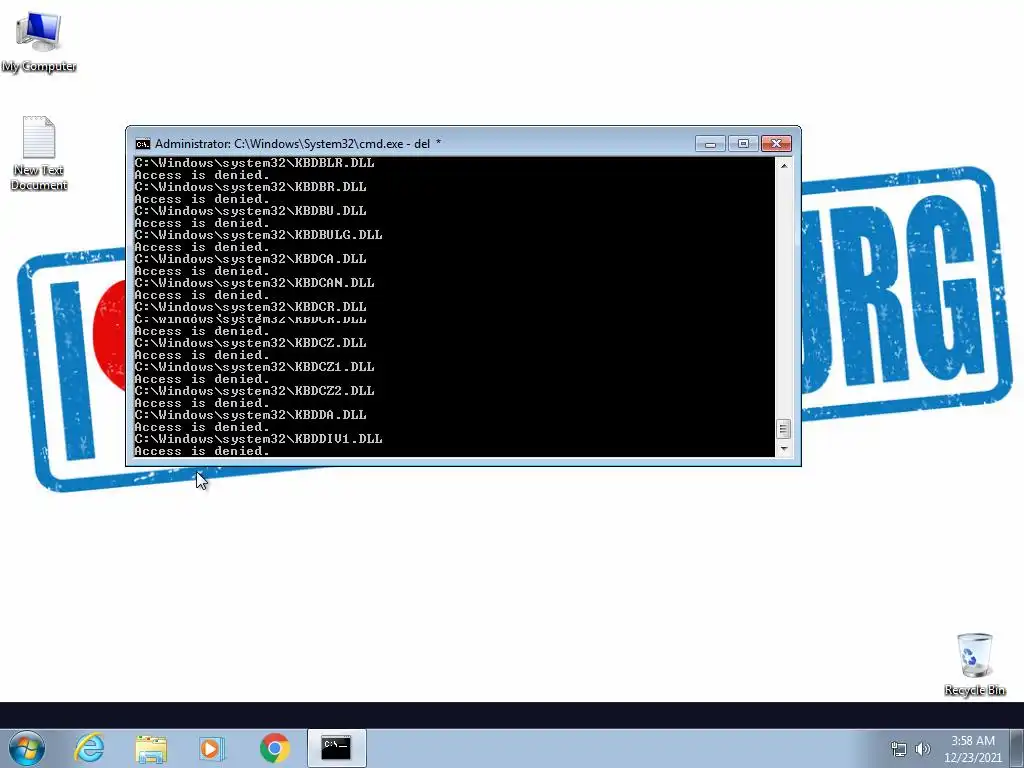Click the line C:\Windows\system32\KBDBULG.DLL
Image resolution: width=1024 pixels, height=768 pixels.
click(259, 235)
